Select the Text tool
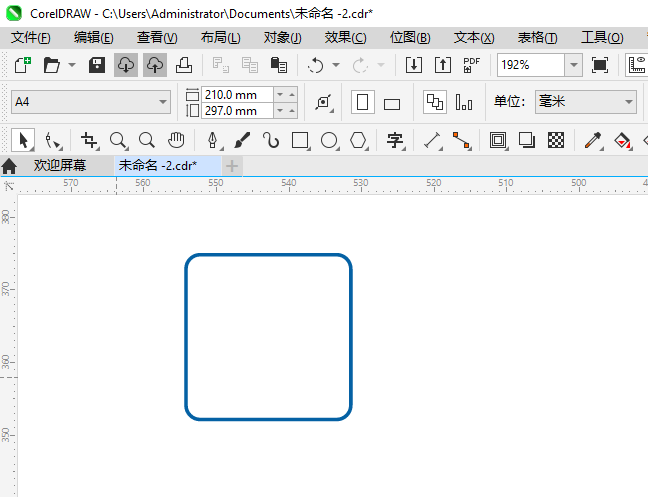The width and height of the screenshot is (648, 497). pos(395,140)
